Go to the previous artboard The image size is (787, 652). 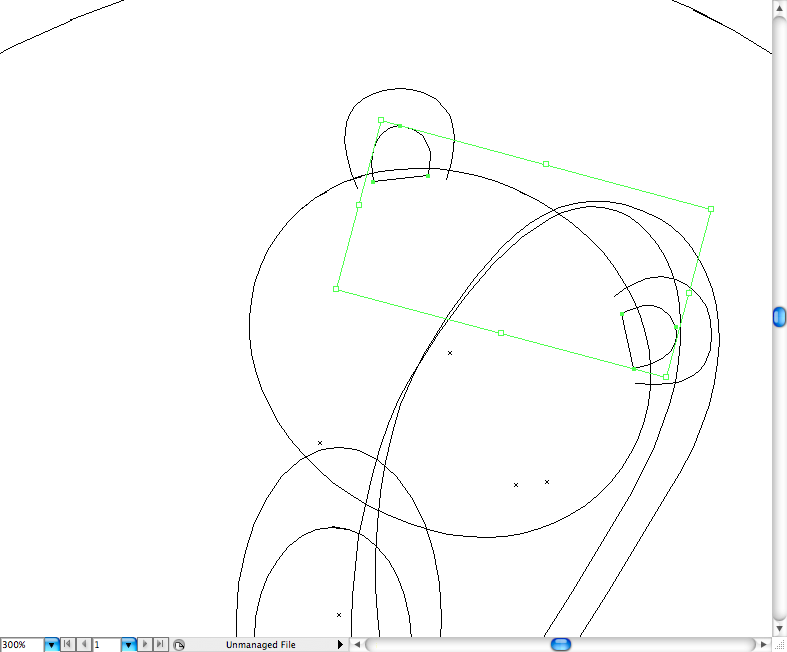85,645
